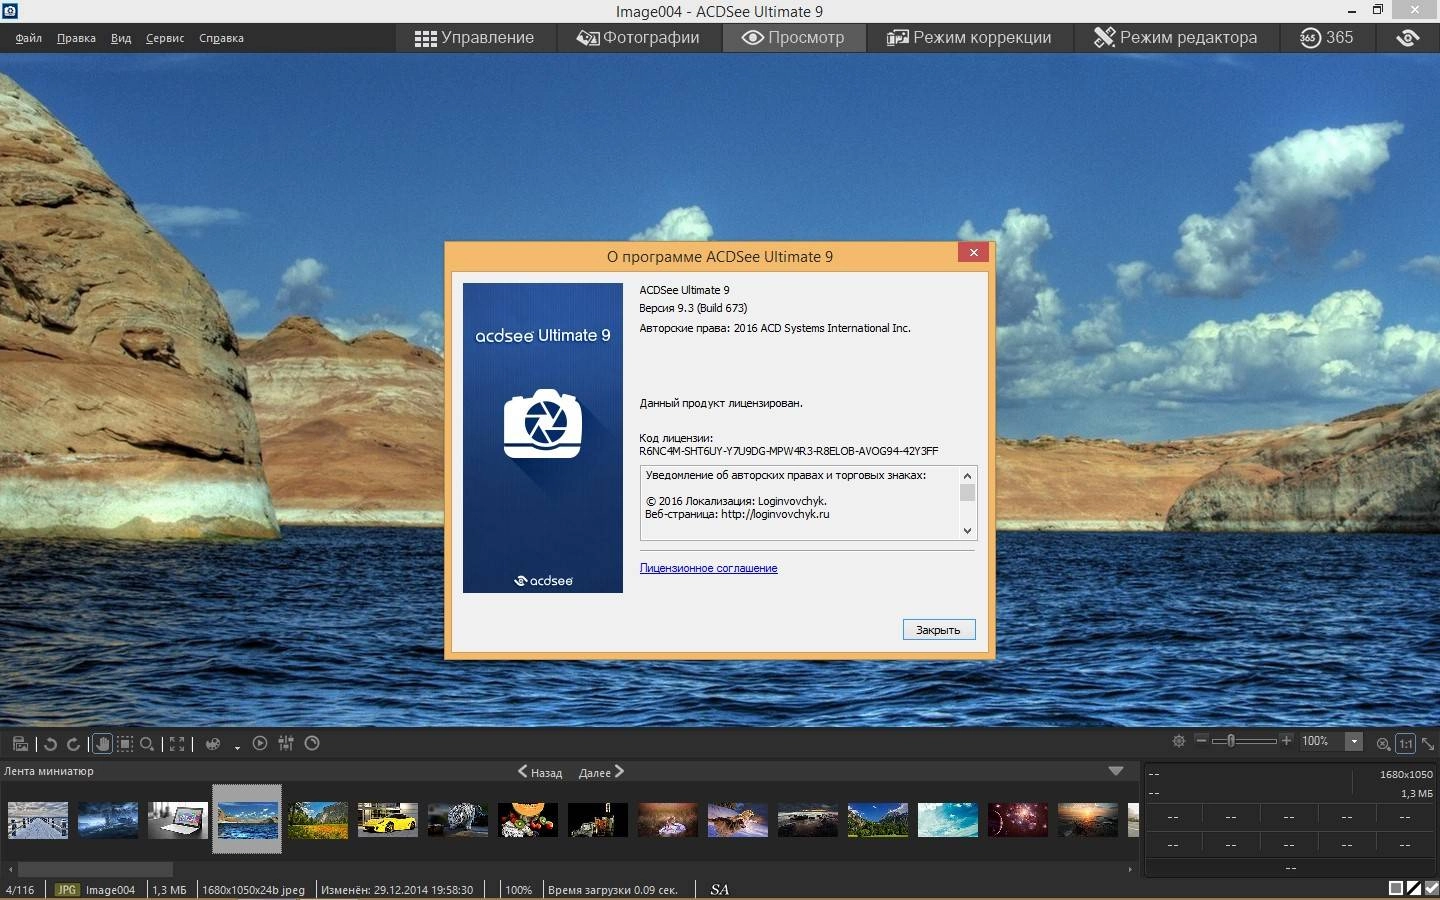The width and height of the screenshot is (1440, 900).
Task: Open the Сервис menu
Action: tap(165, 38)
